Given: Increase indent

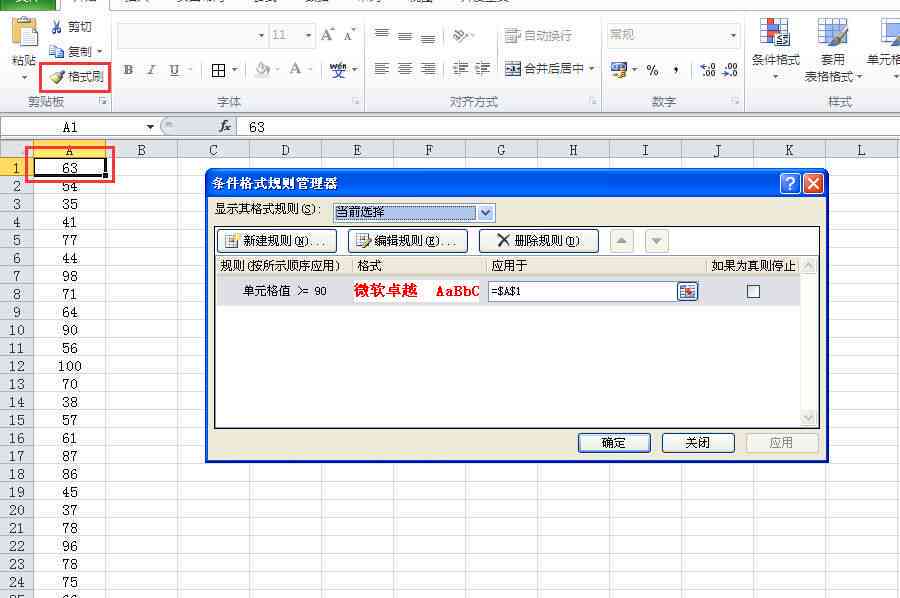Looking at the screenshot, I should click(483, 69).
